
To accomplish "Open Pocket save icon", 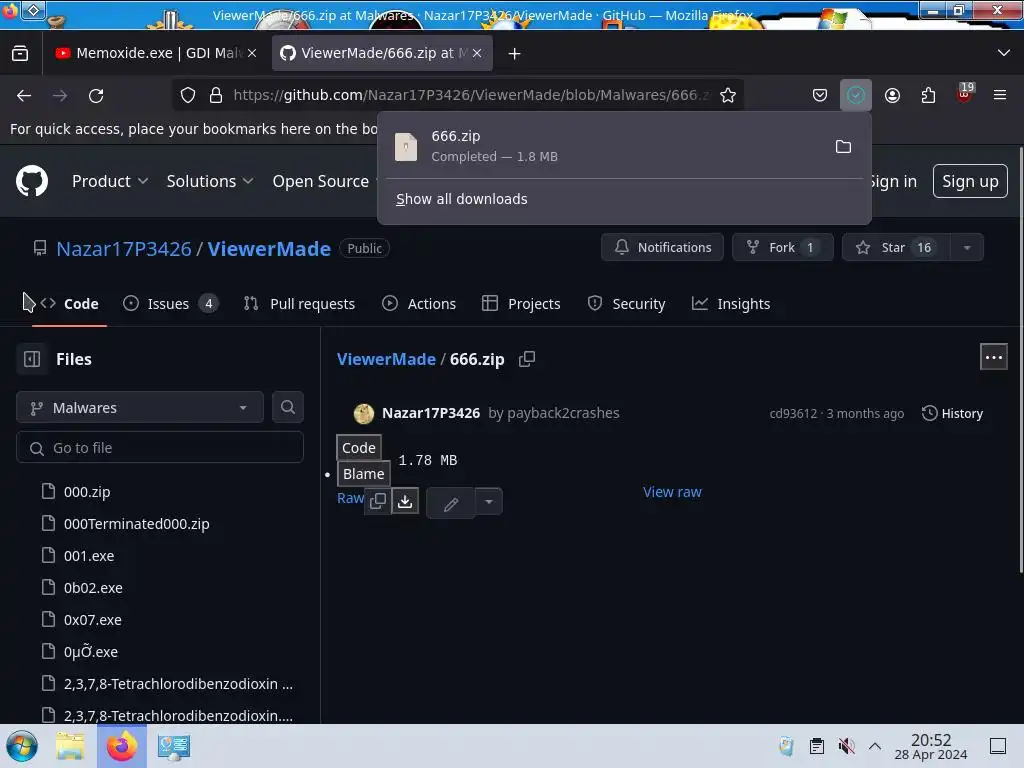I will coord(820,95).
